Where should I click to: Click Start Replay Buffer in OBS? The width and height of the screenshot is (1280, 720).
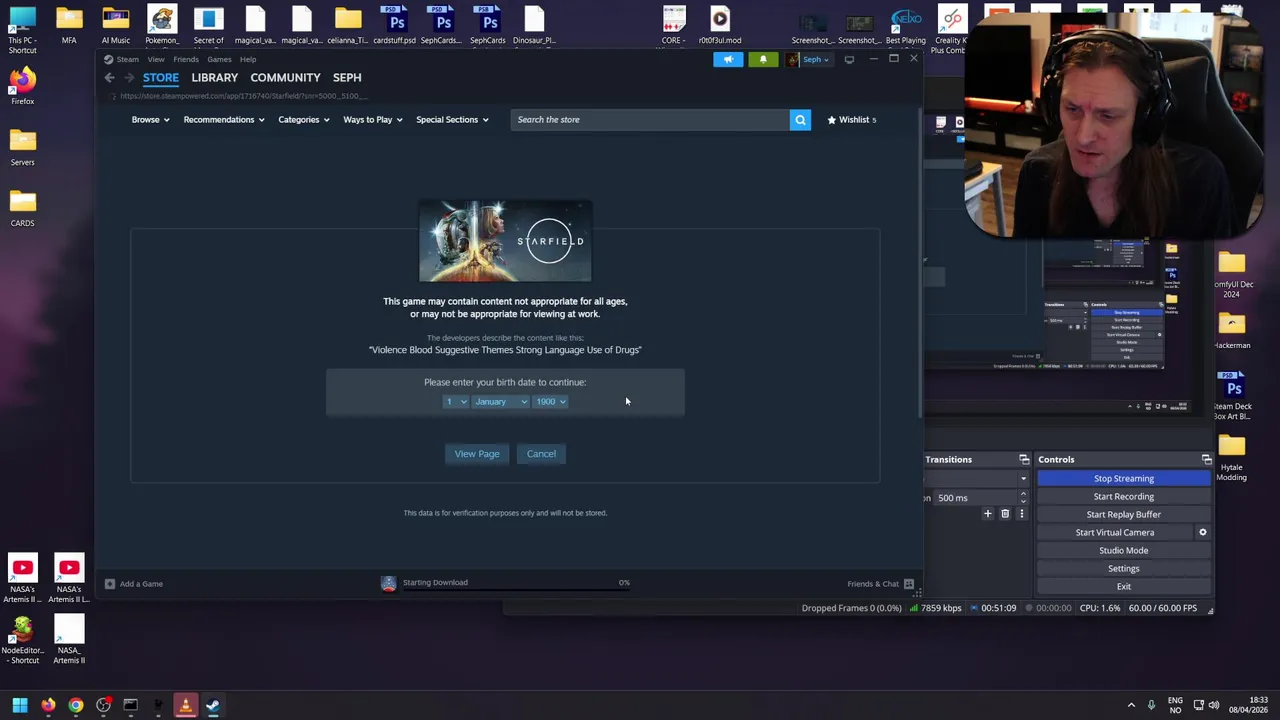click(x=1124, y=515)
